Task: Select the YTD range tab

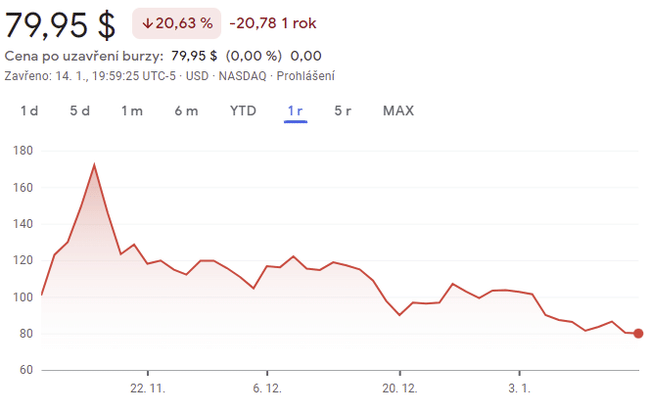Action: coord(243,111)
